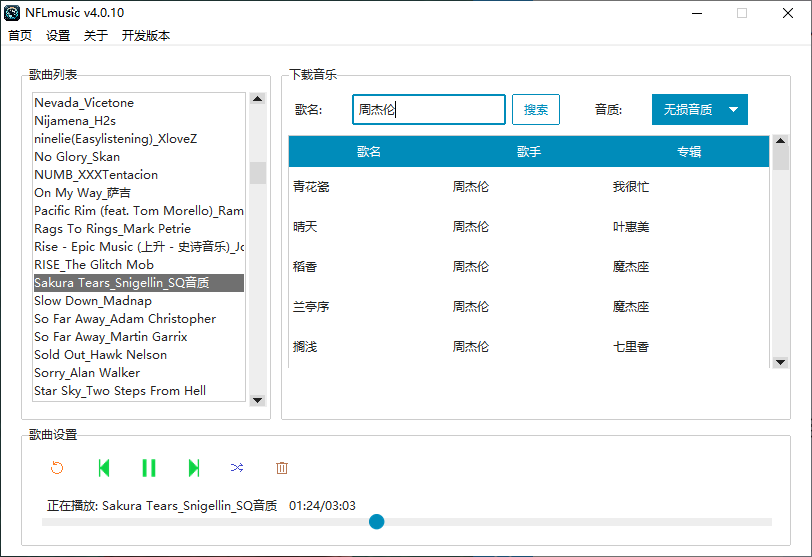Screen dimensions: 812x557
Task: Open the 设置 menu
Action: point(58,36)
